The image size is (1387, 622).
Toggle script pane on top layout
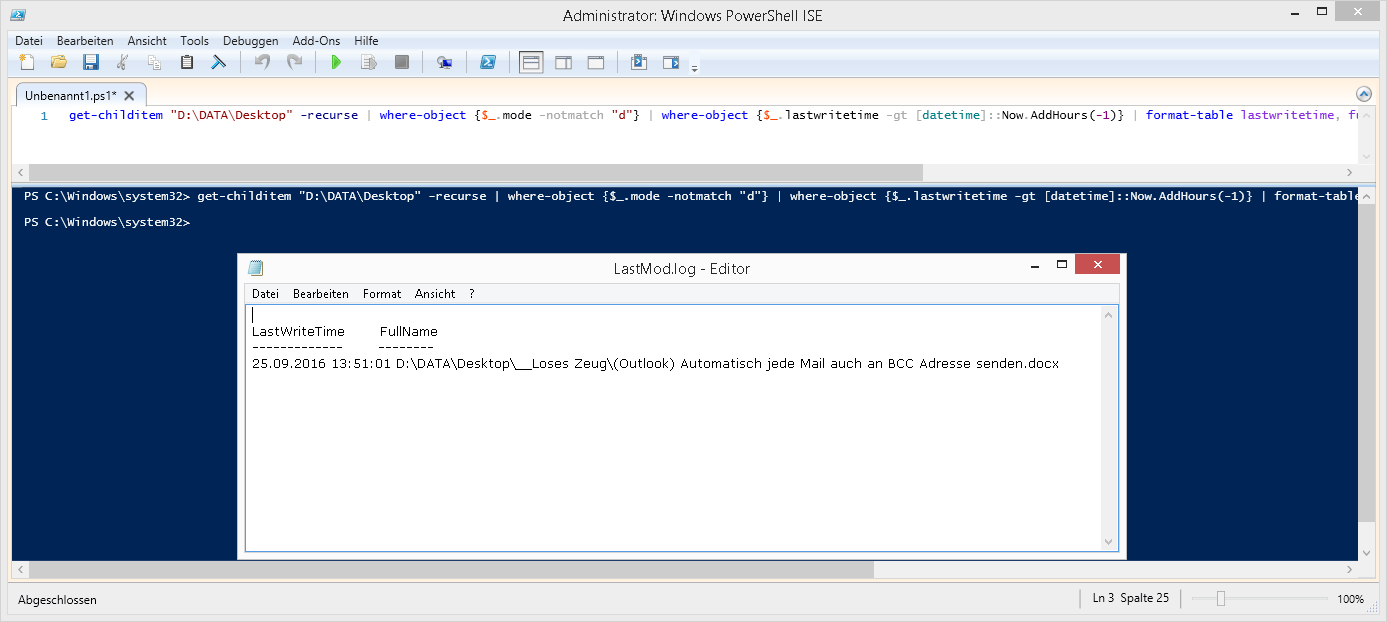point(531,63)
